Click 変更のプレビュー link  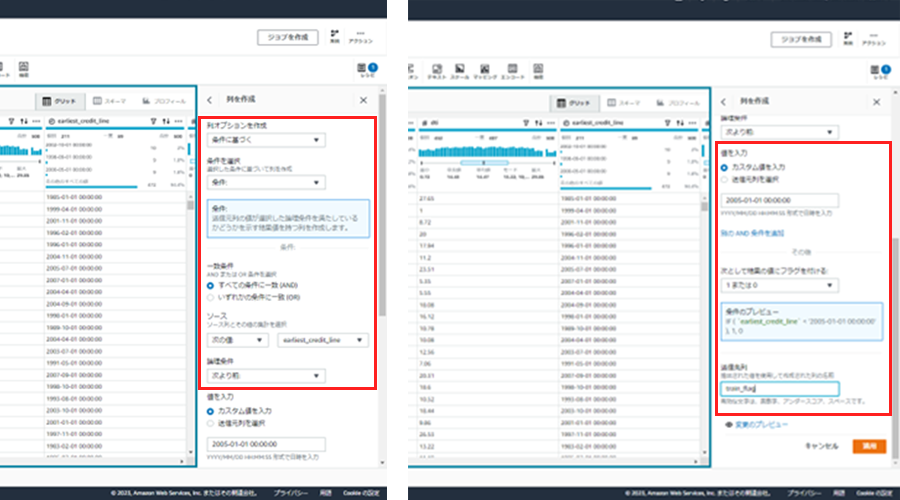[761, 425]
